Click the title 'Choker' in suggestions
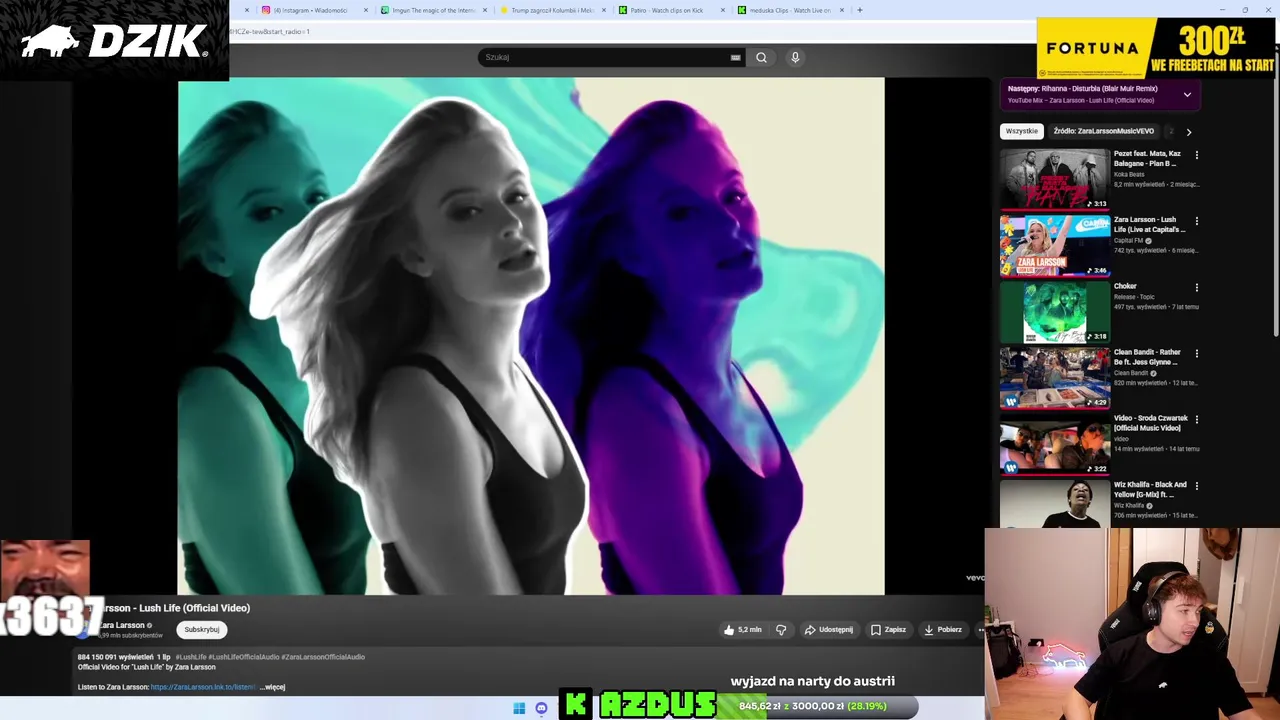The width and height of the screenshot is (1280, 720). (1125, 286)
